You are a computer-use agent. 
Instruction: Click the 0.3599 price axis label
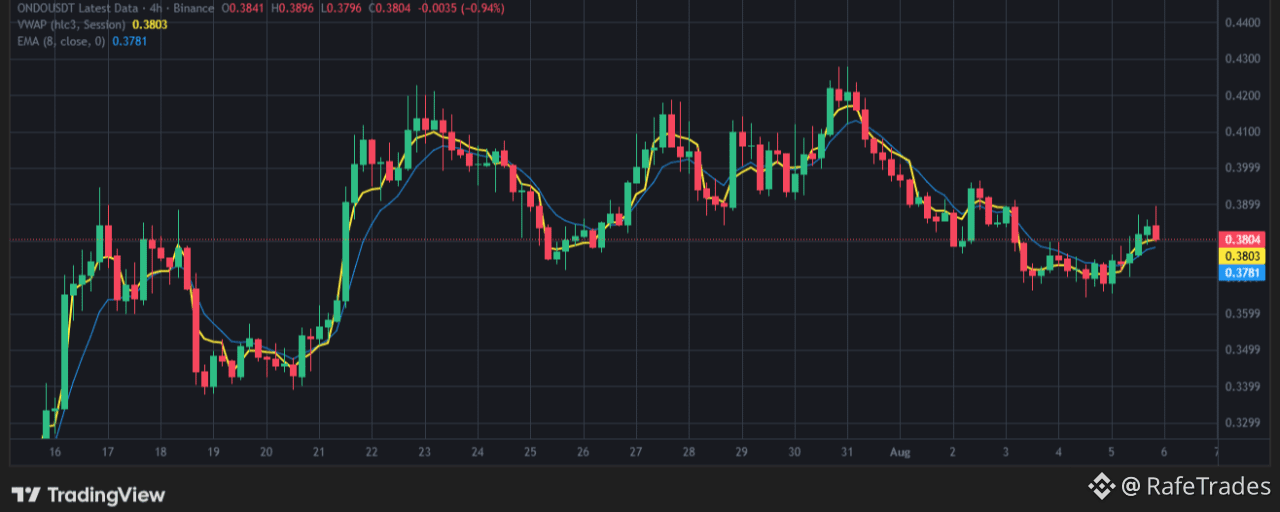point(1244,314)
